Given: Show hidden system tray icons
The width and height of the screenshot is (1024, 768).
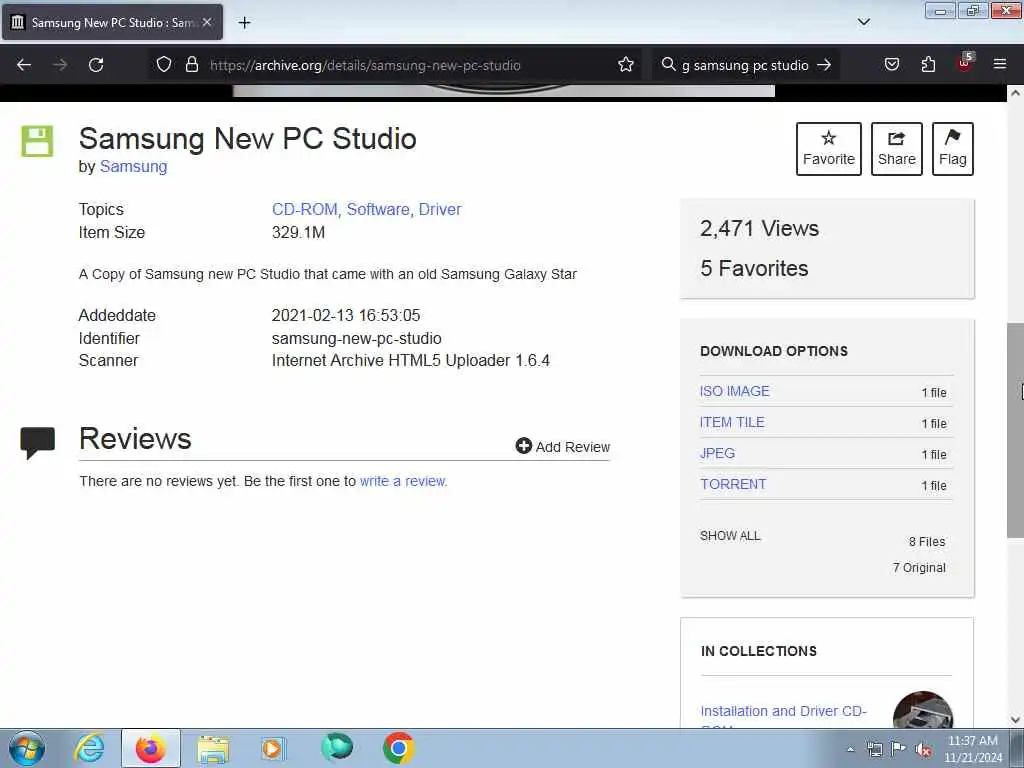Looking at the screenshot, I should point(850,749).
